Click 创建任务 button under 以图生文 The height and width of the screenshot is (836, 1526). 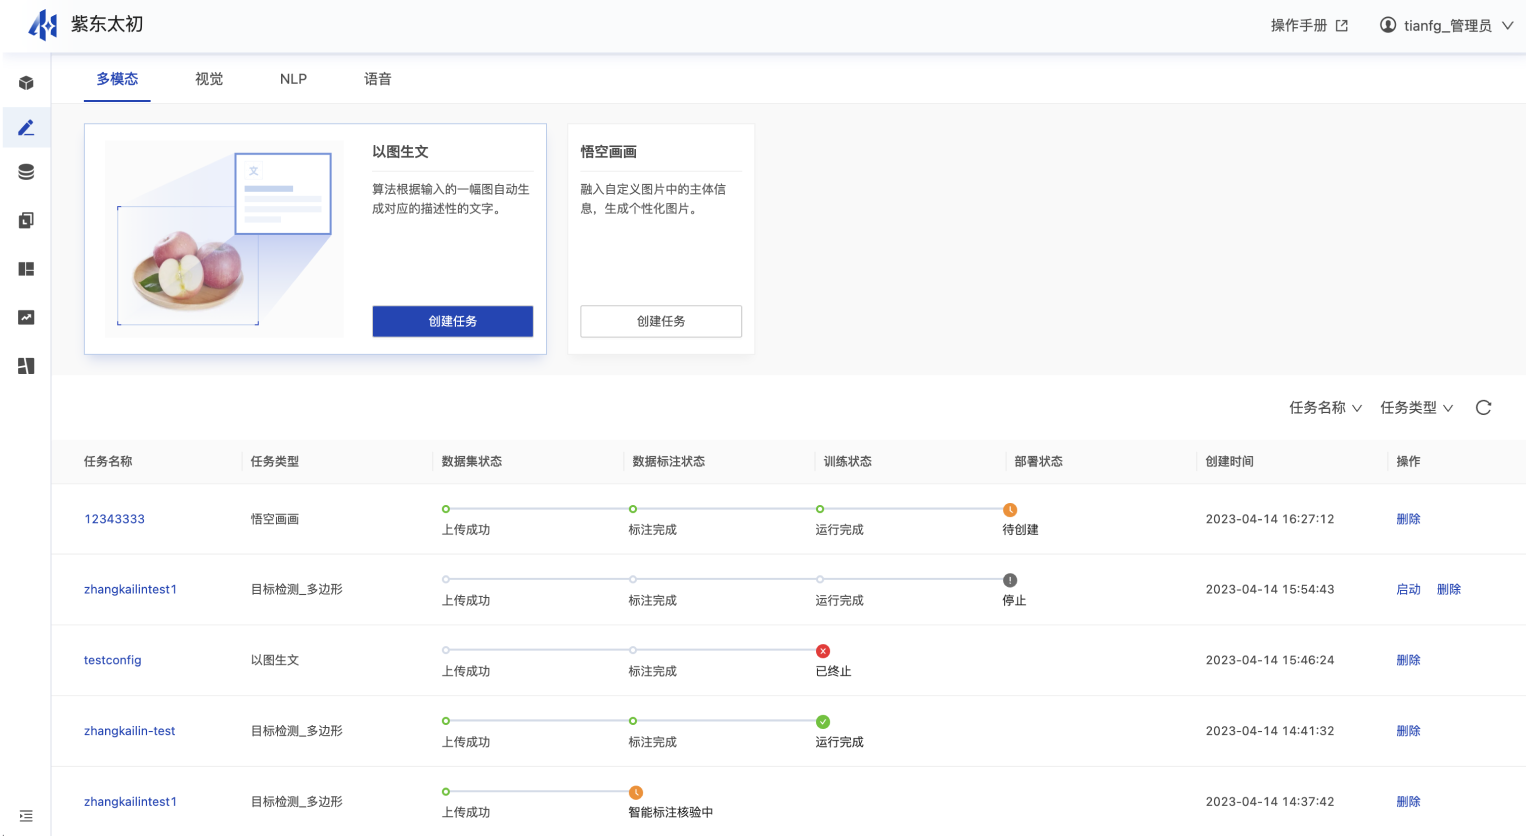(x=453, y=321)
